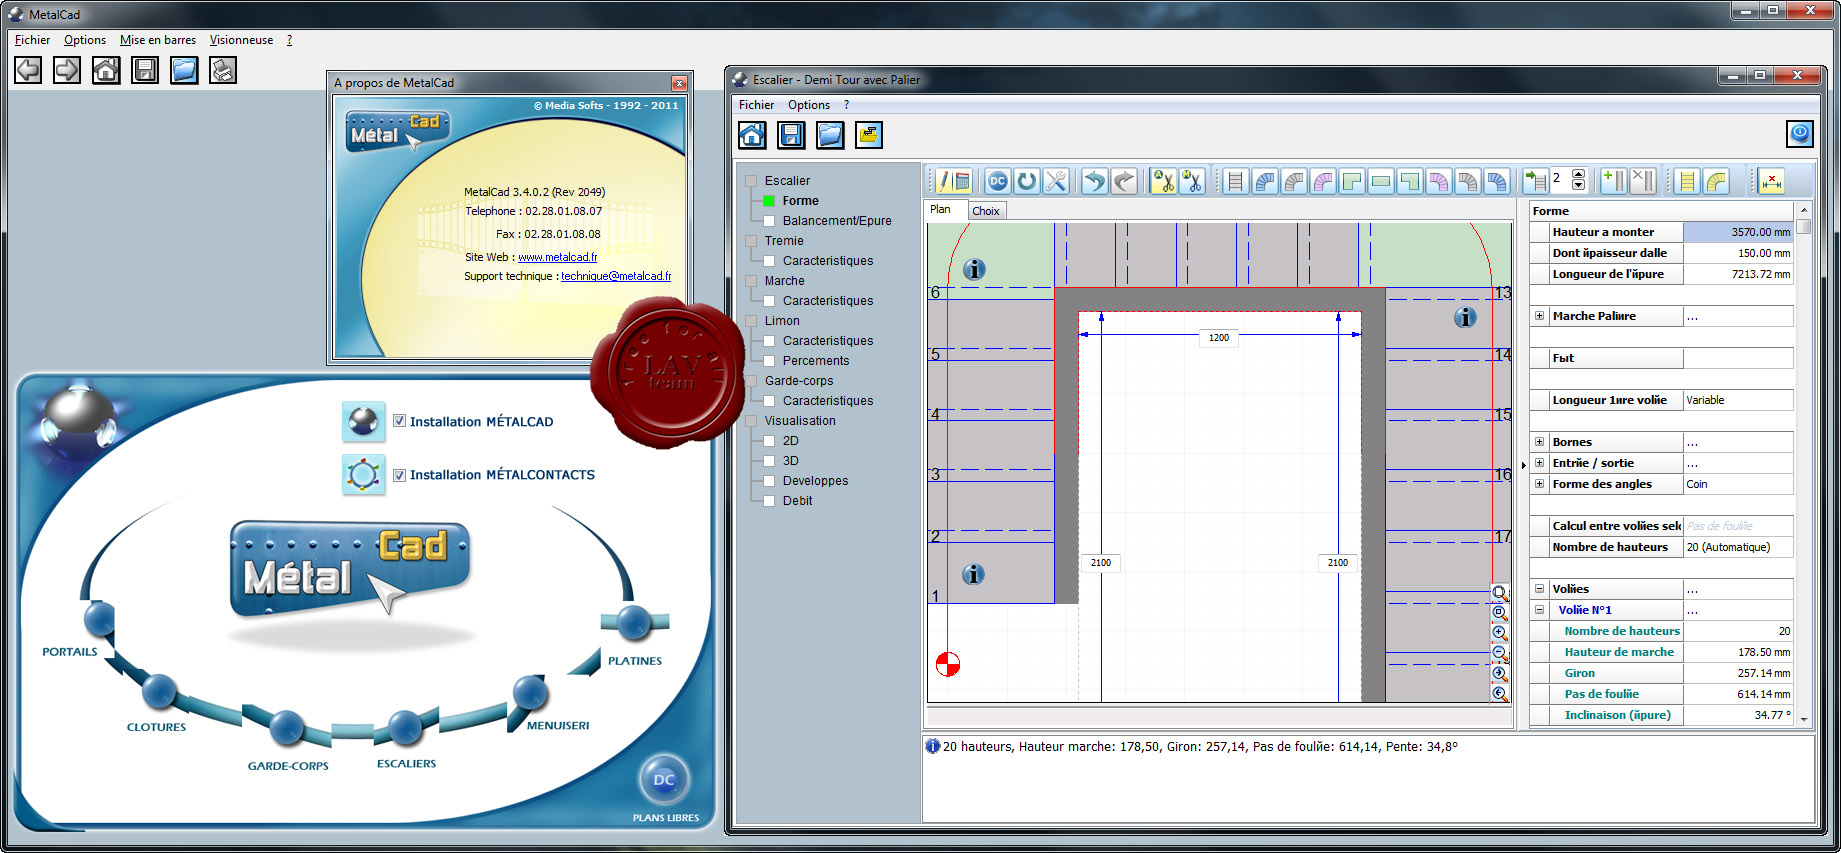Open the Mise en barres menu

click(158, 40)
